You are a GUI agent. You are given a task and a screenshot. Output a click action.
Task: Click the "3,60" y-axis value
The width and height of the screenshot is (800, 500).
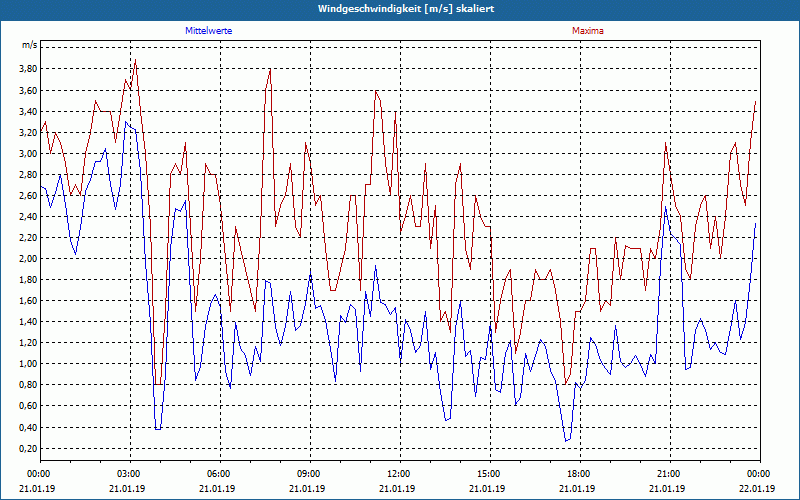pos(29,90)
